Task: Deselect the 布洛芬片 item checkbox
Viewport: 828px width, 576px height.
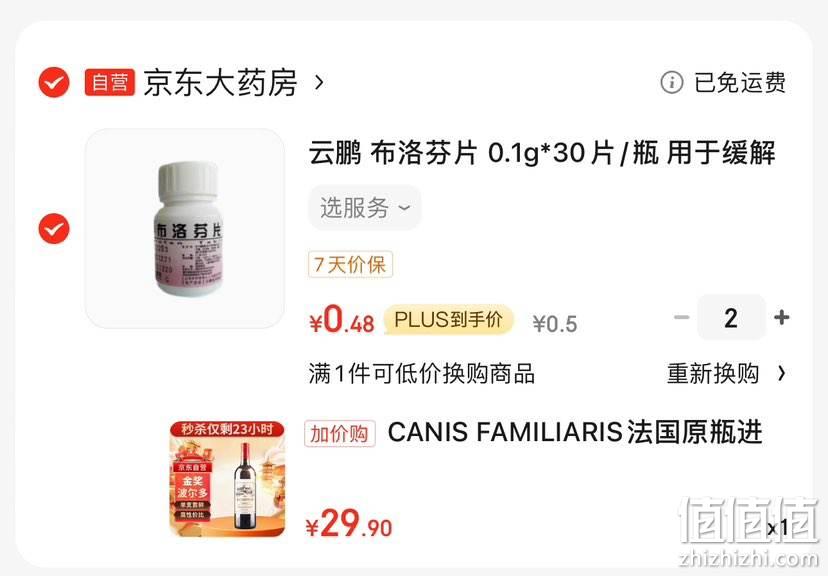Action: click(x=54, y=229)
